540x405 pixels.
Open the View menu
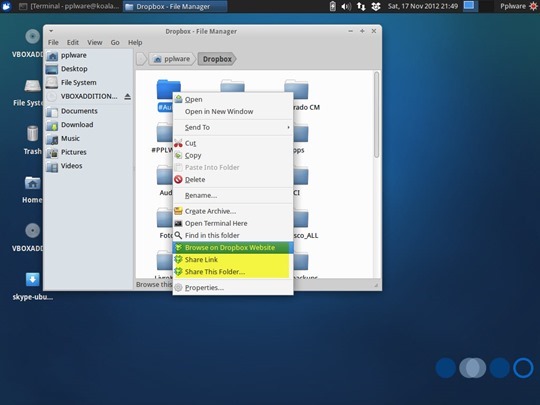pyautogui.click(x=95, y=42)
